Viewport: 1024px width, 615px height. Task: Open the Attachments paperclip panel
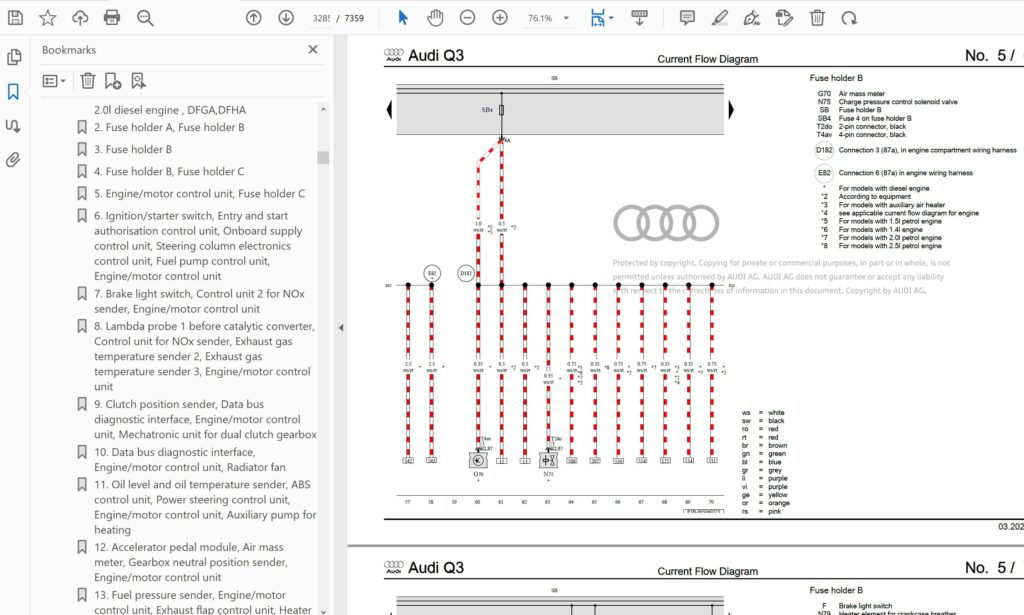click(14, 160)
